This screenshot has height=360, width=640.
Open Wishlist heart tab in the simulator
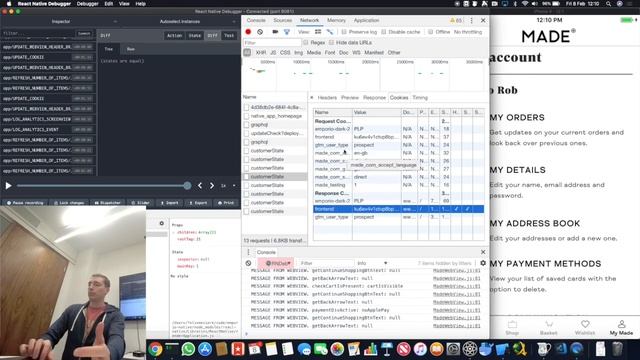[x=585, y=328]
